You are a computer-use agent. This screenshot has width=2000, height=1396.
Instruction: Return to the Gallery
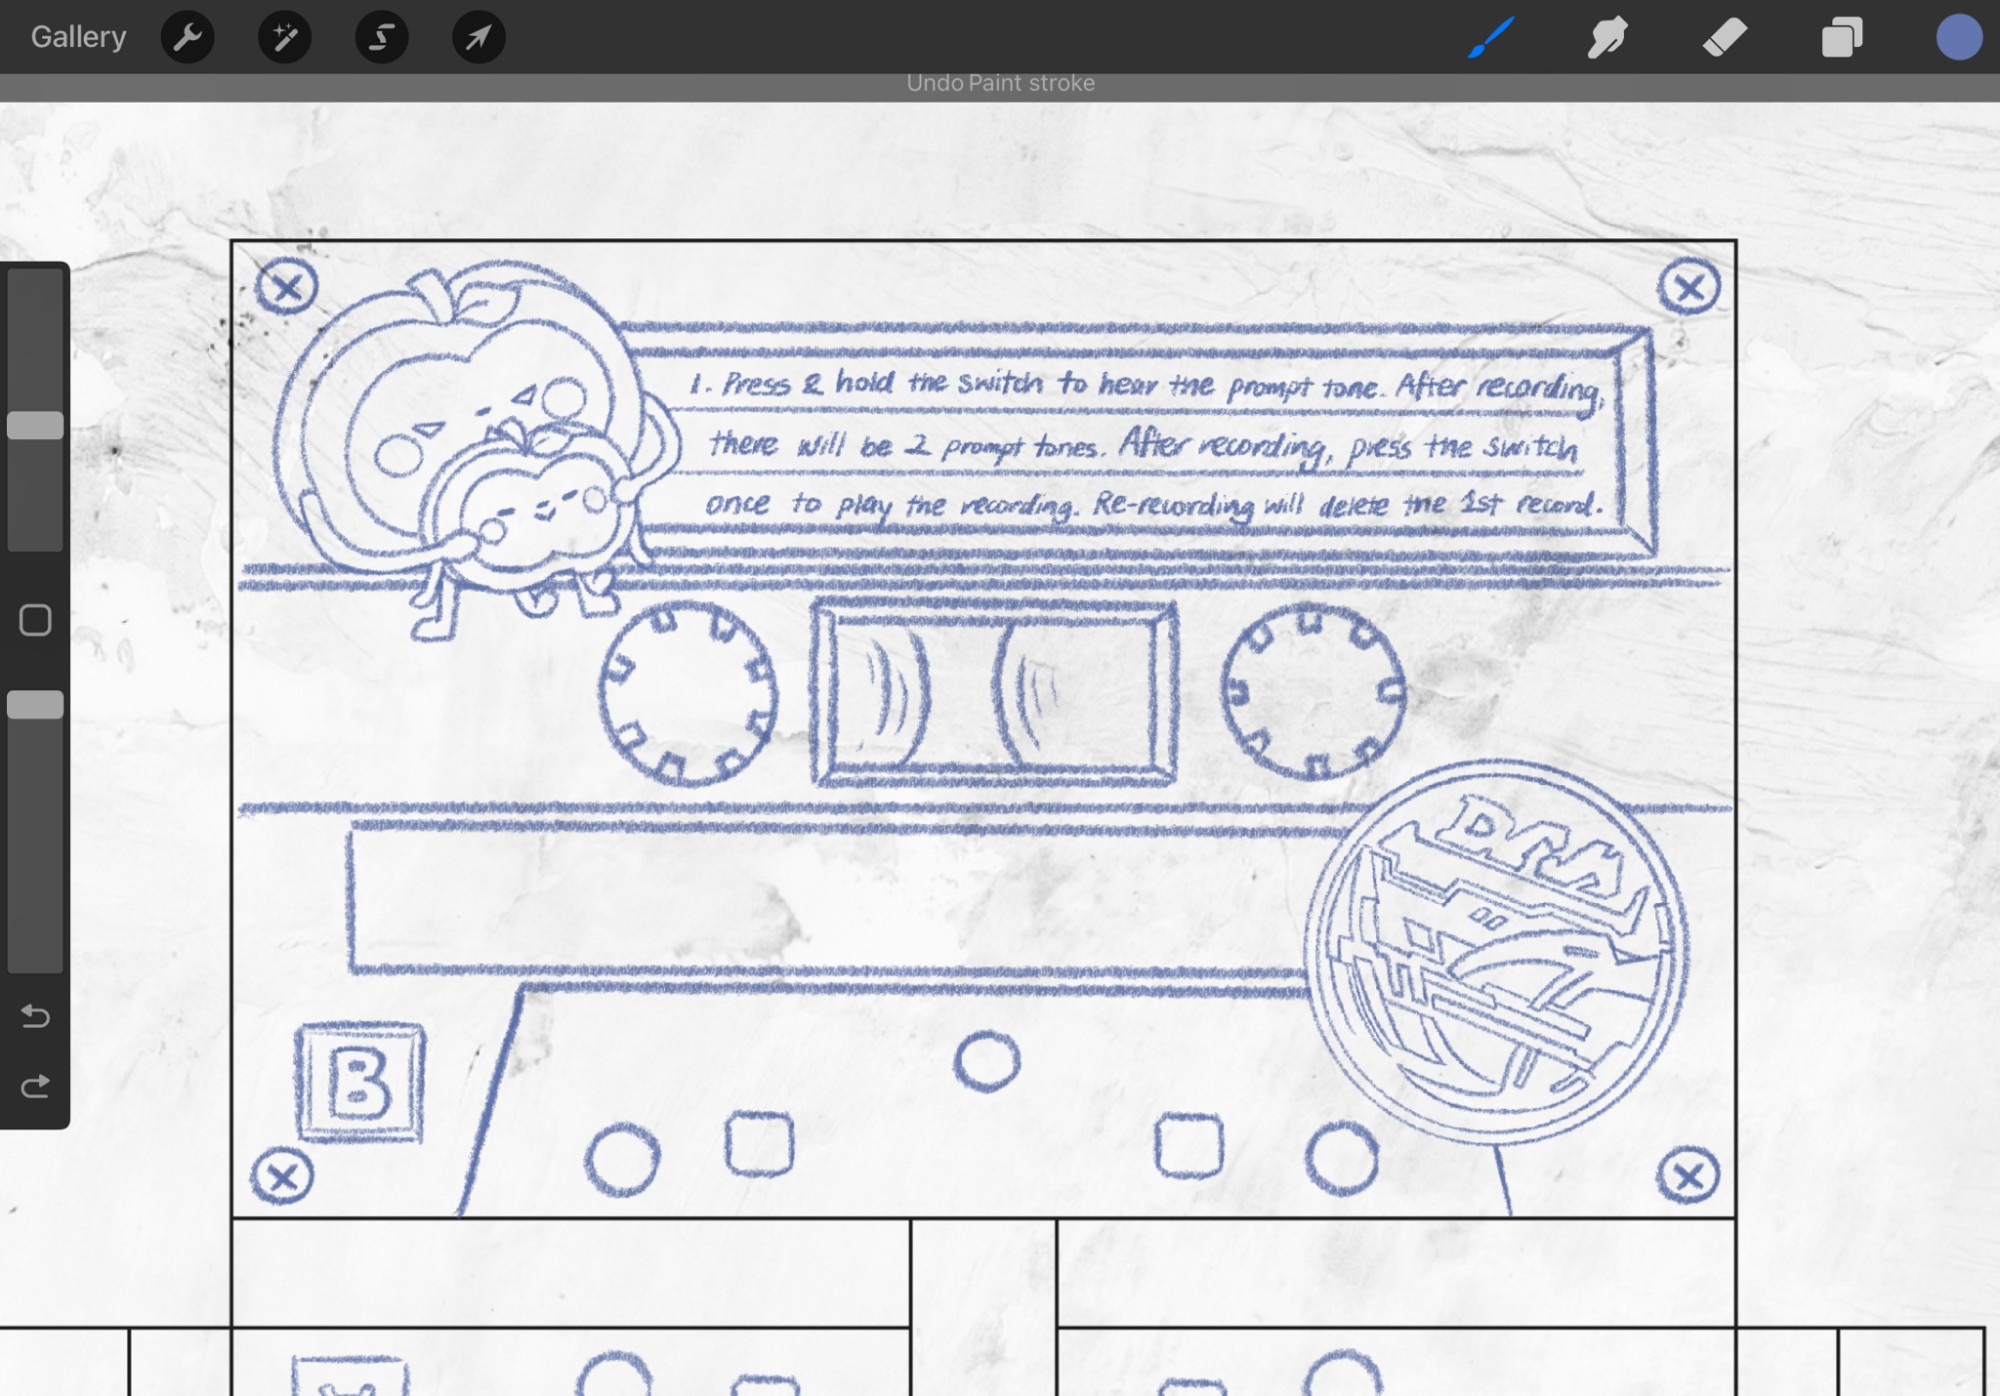point(78,37)
